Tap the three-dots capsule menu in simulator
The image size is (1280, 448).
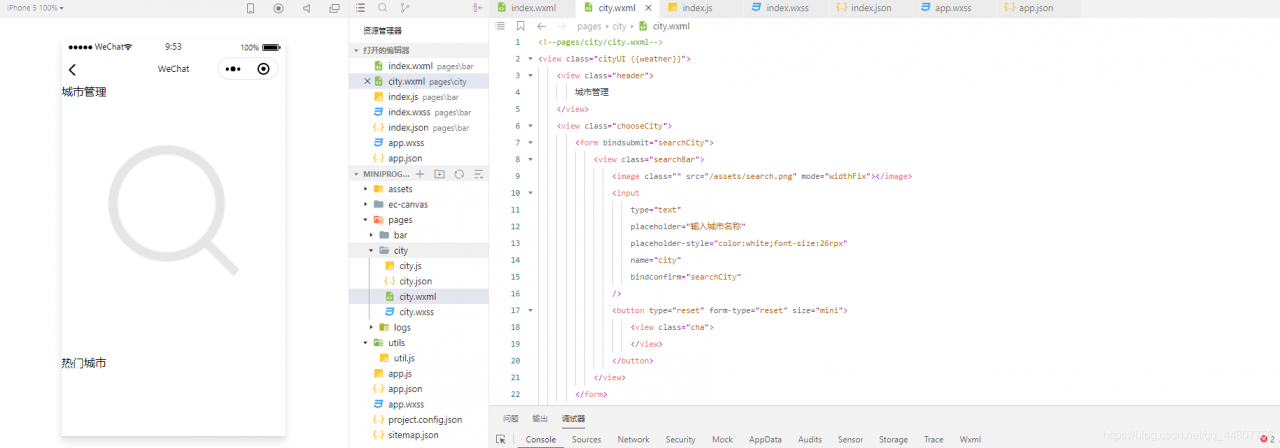233,69
